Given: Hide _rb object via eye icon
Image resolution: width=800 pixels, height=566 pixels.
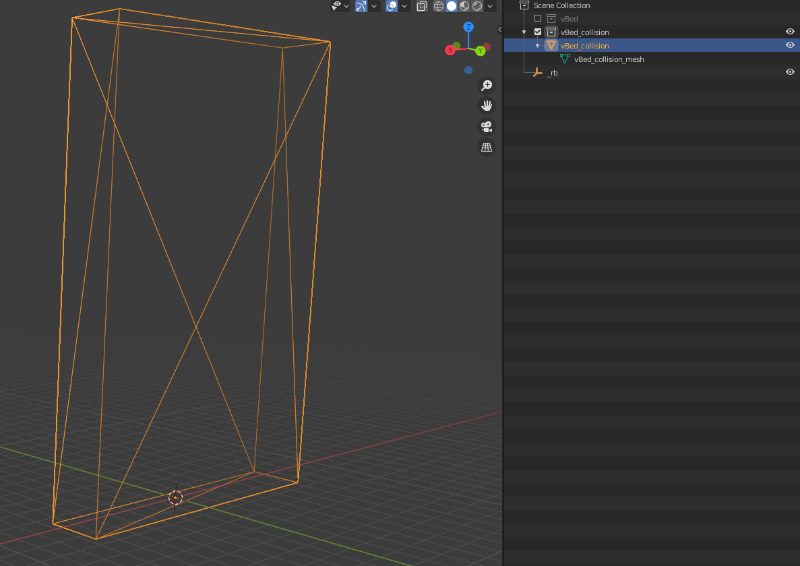Looking at the screenshot, I should (790, 72).
